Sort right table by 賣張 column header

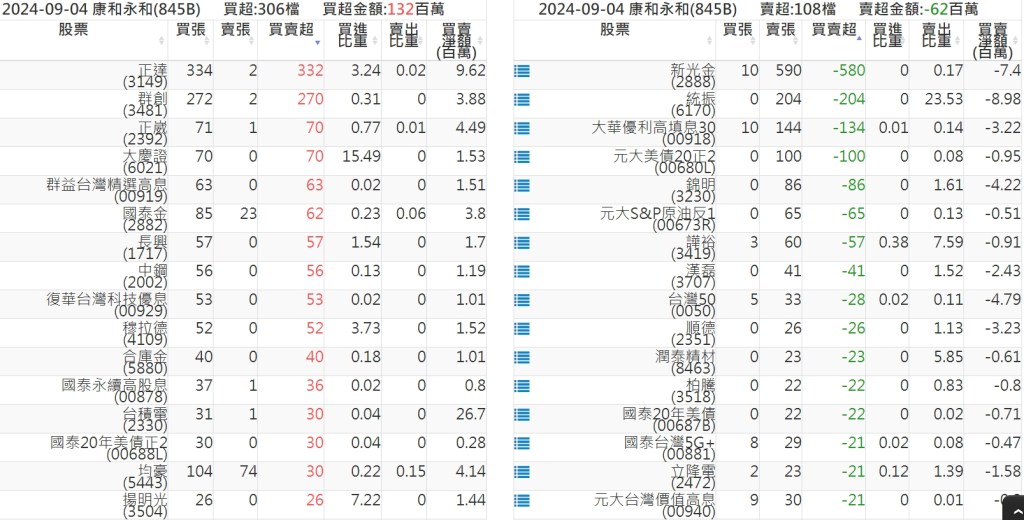779,30
